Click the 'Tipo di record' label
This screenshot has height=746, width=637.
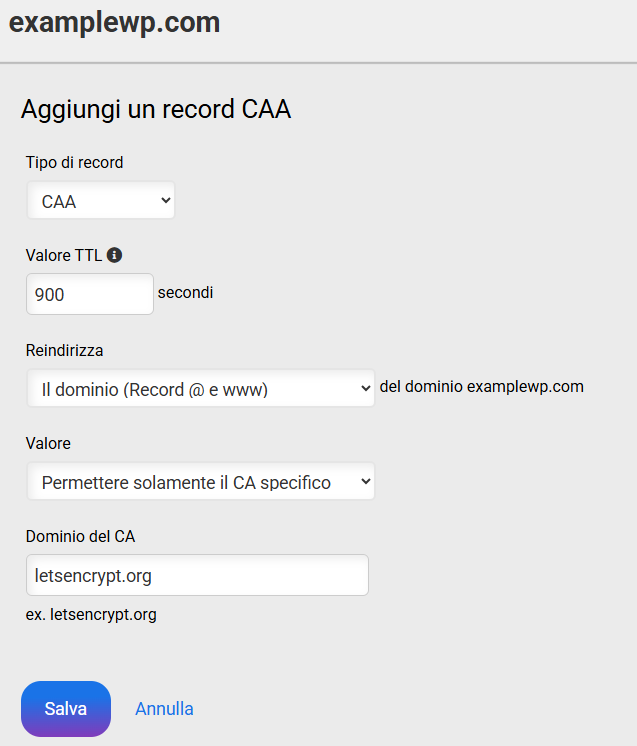[75, 162]
